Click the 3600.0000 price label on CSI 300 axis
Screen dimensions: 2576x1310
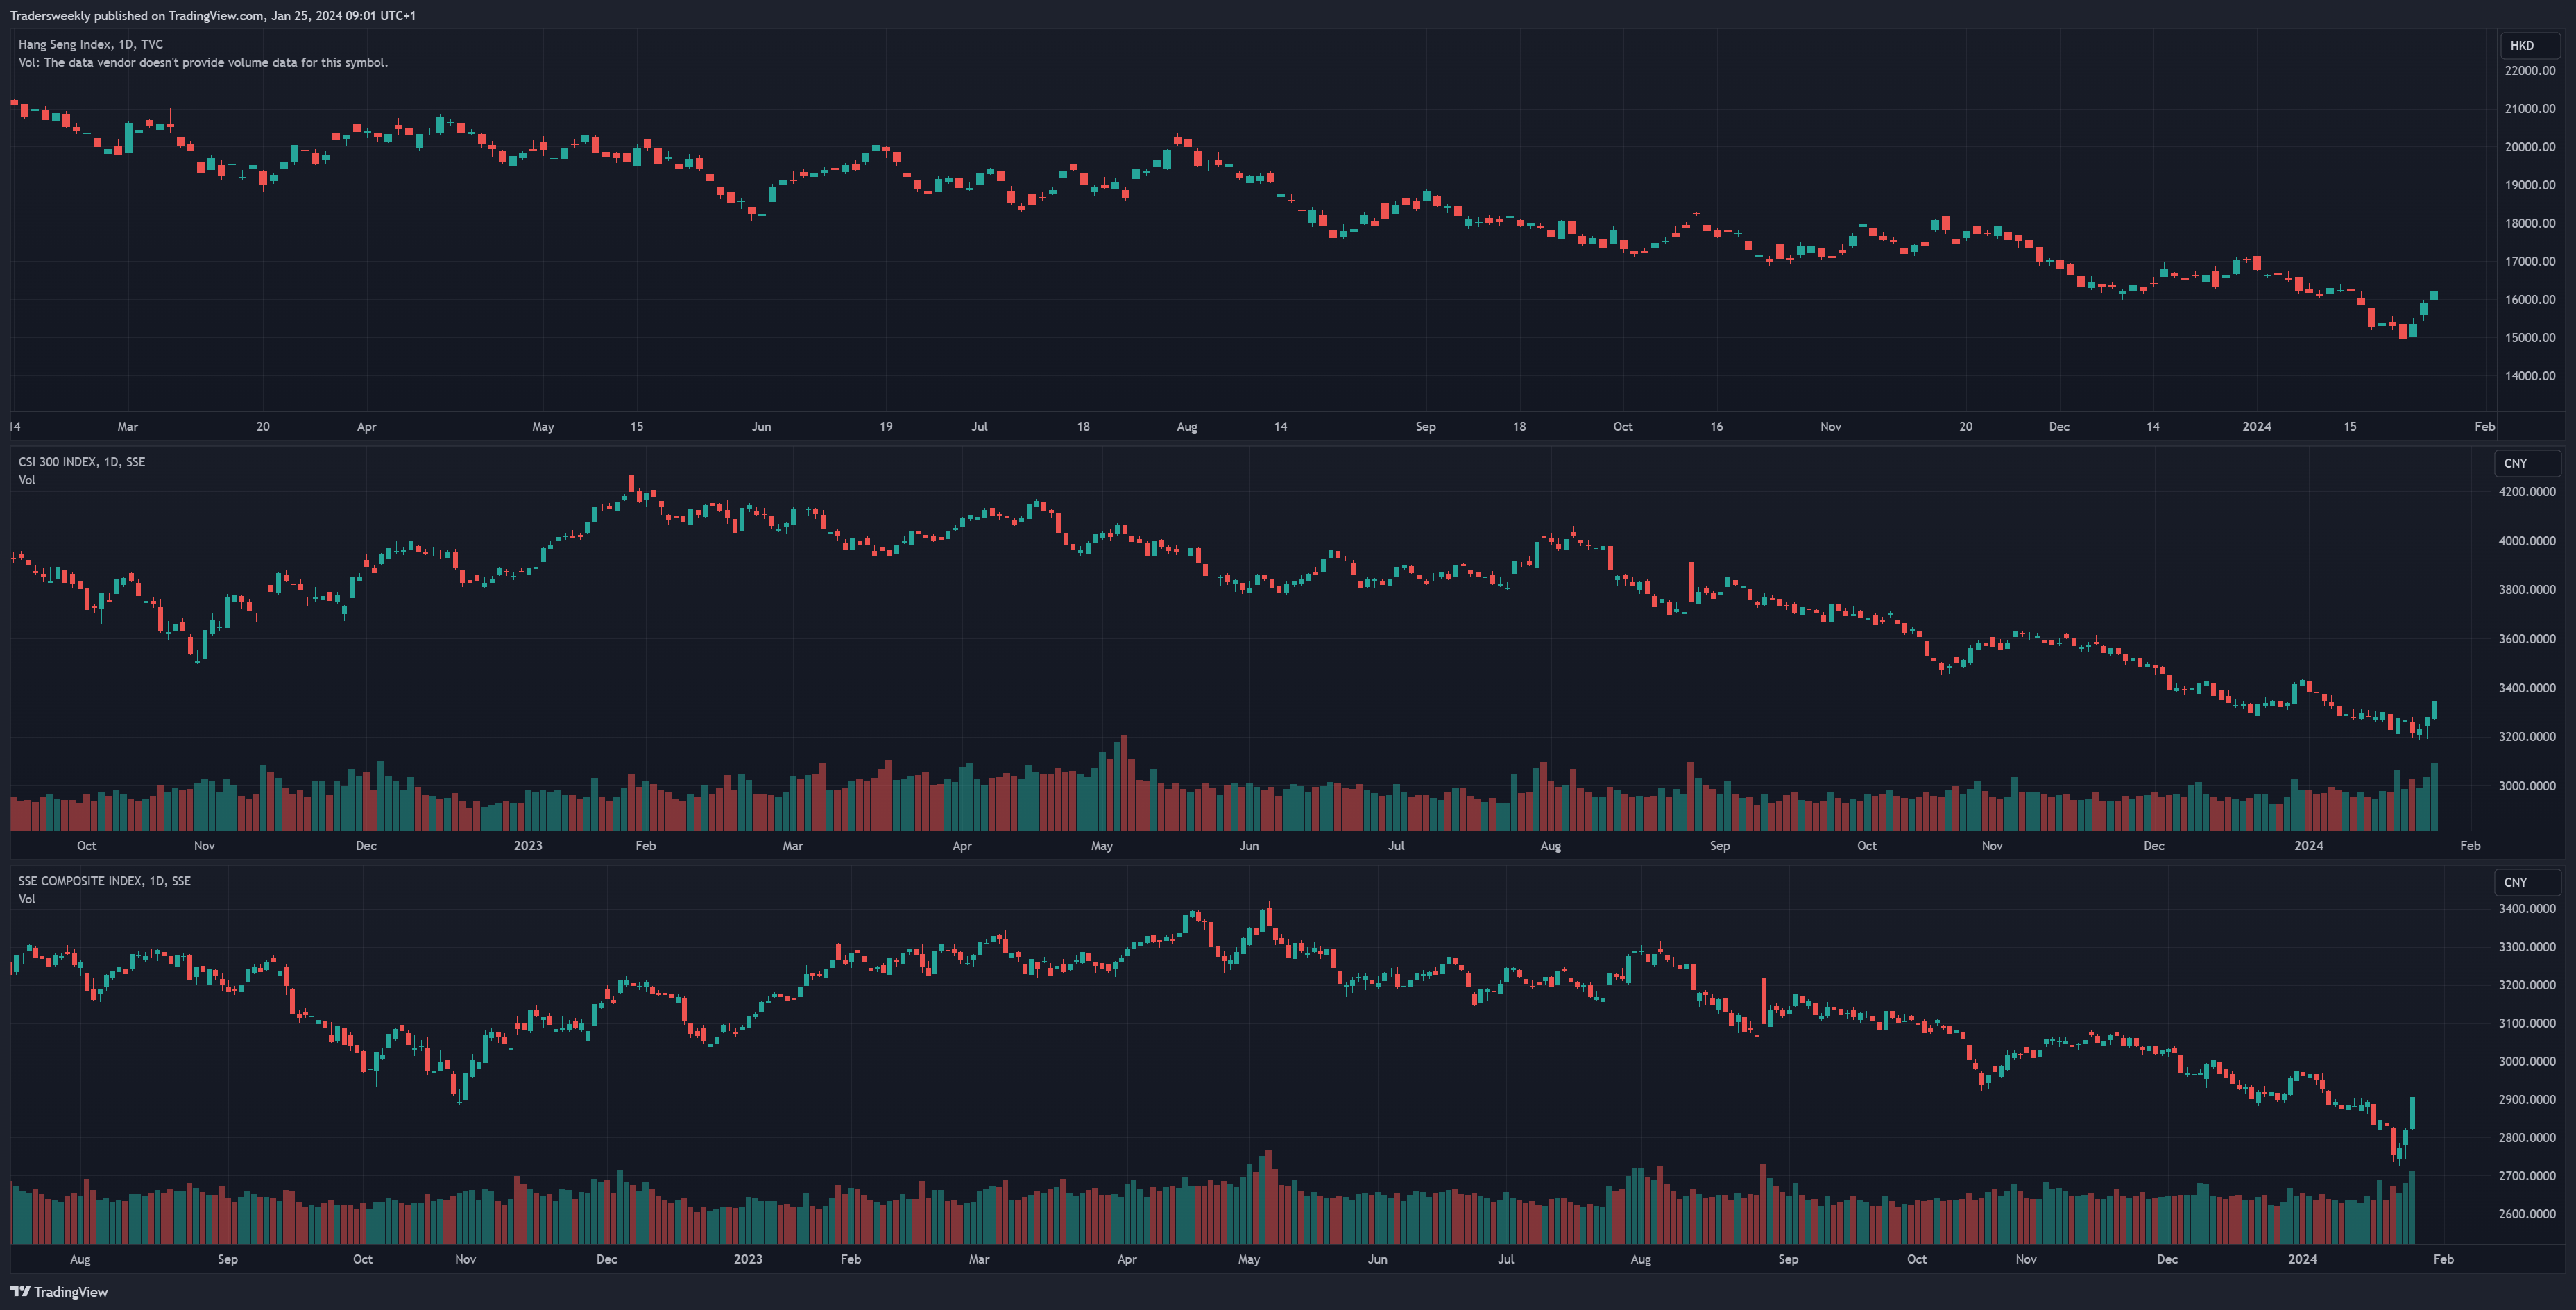click(x=2527, y=639)
